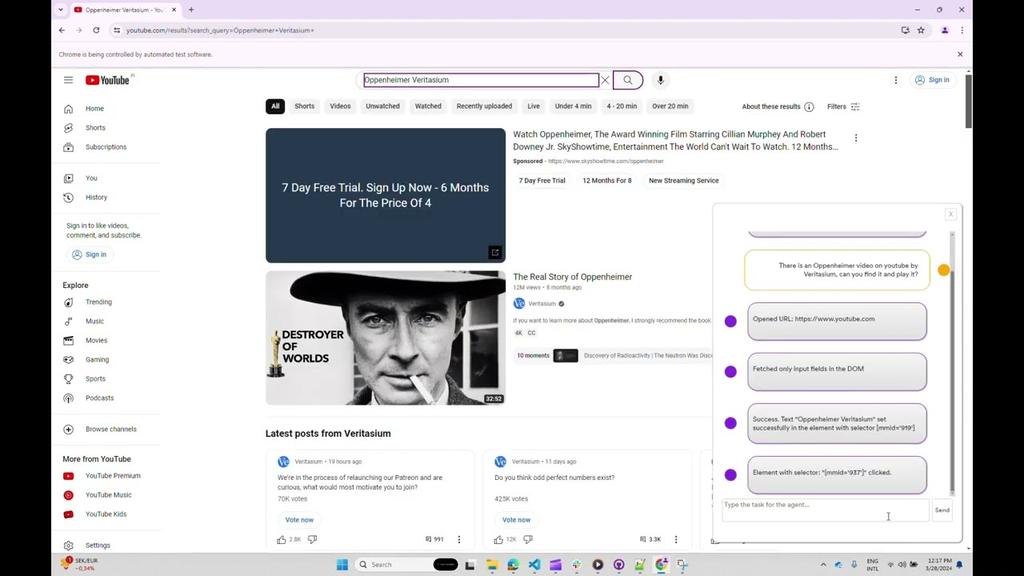Filter results by Live
The width and height of the screenshot is (1024, 576).
point(534,106)
